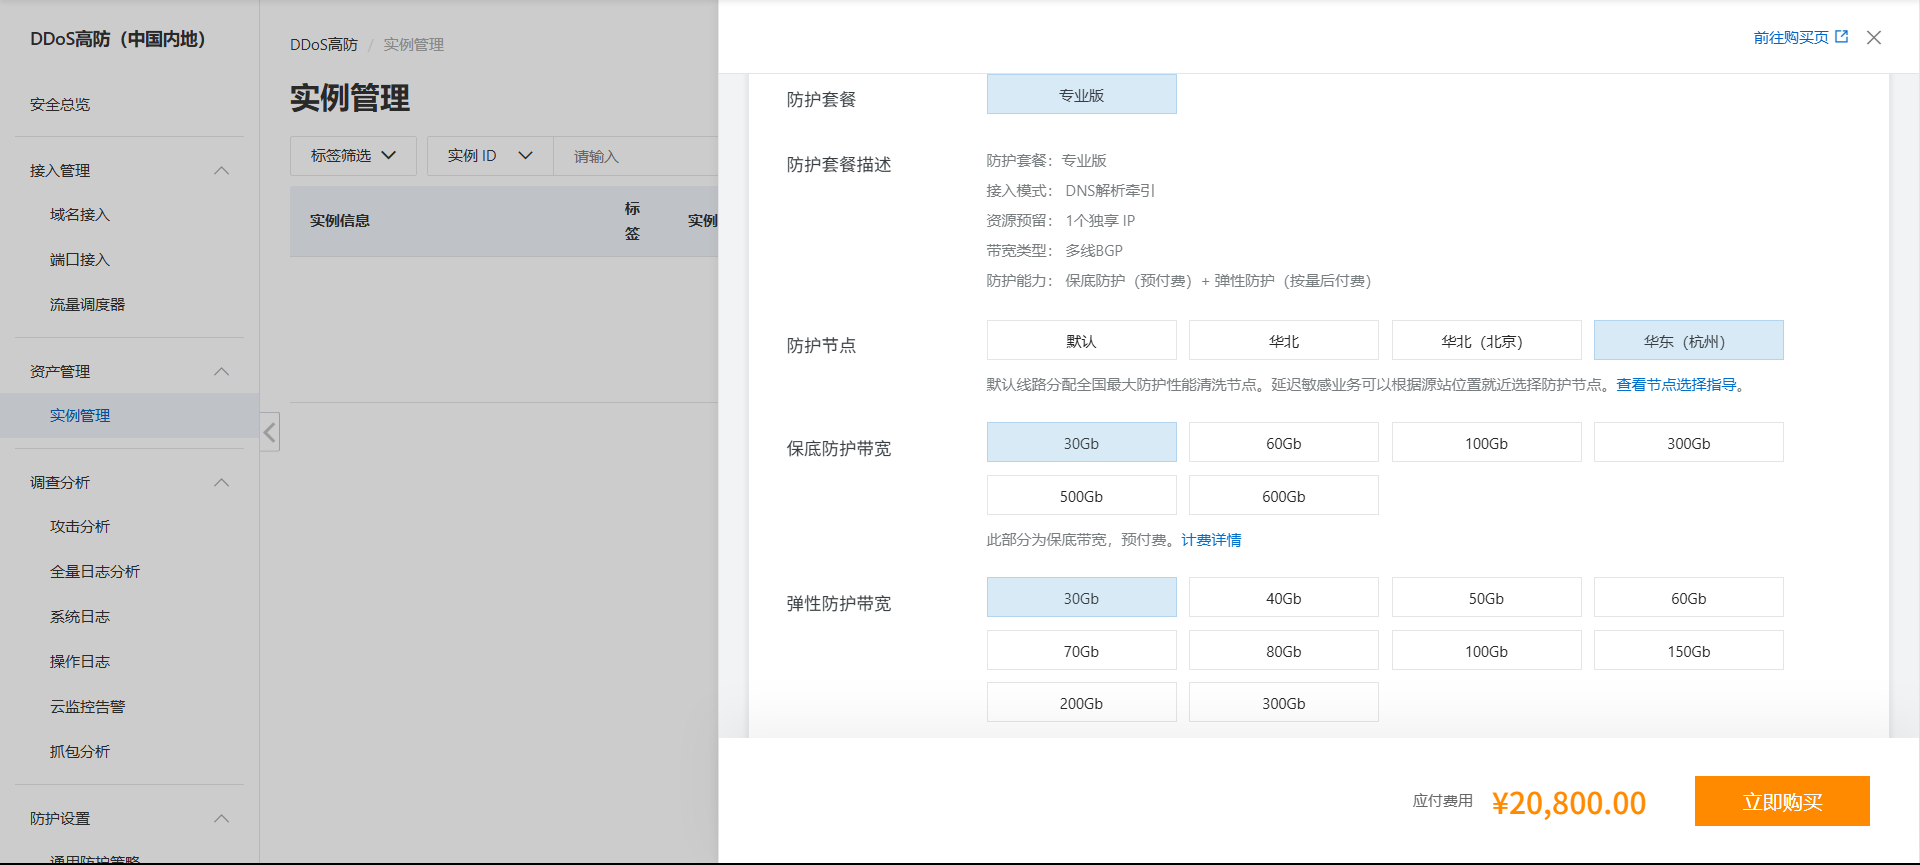Image resolution: width=1920 pixels, height=865 pixels.
Task: Collapse the 资产管理 section chevron
Action: click(222, 372)
